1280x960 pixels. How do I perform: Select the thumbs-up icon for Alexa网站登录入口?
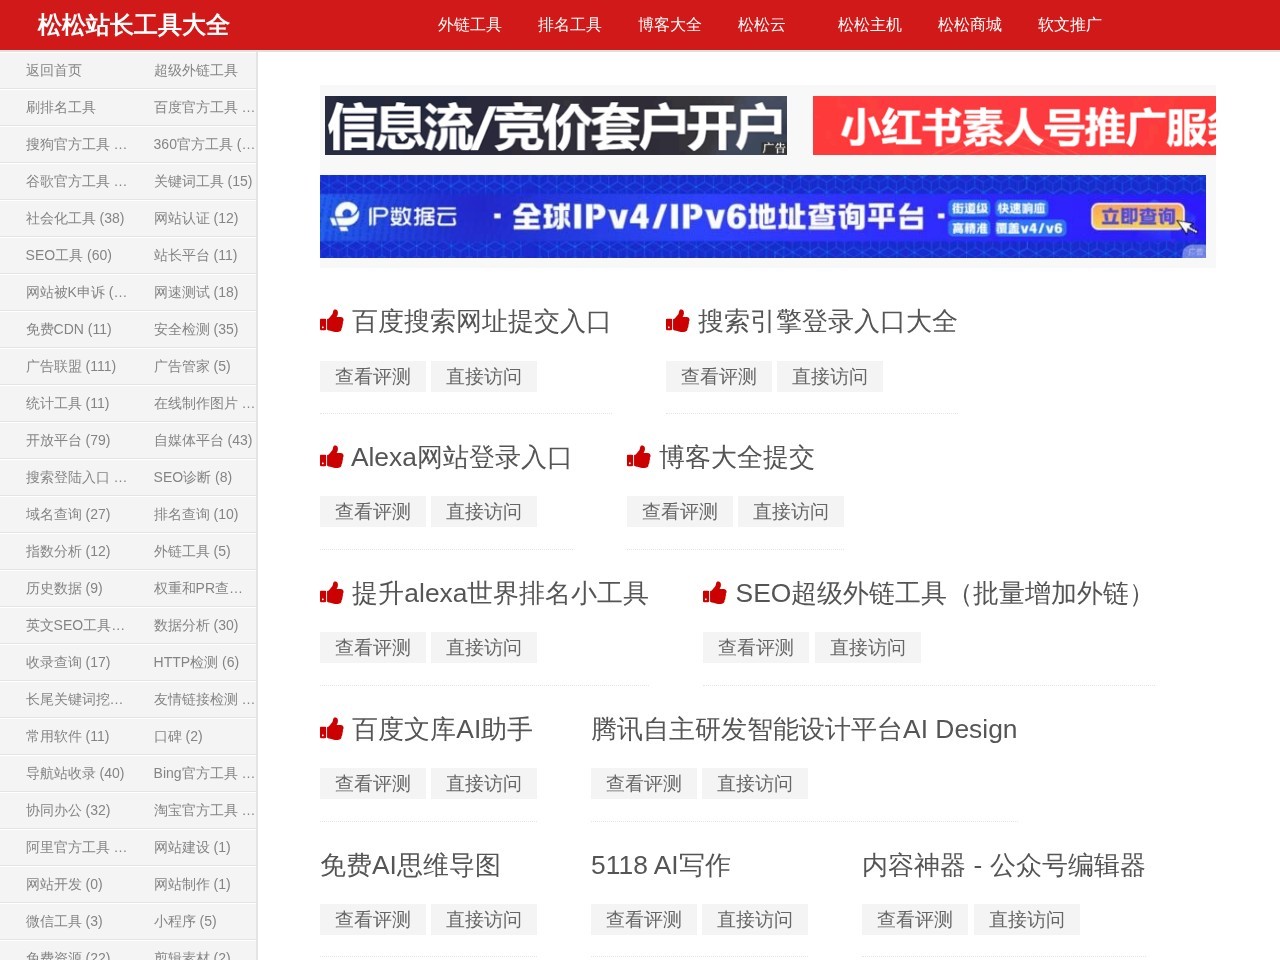[x=333, y=456]
